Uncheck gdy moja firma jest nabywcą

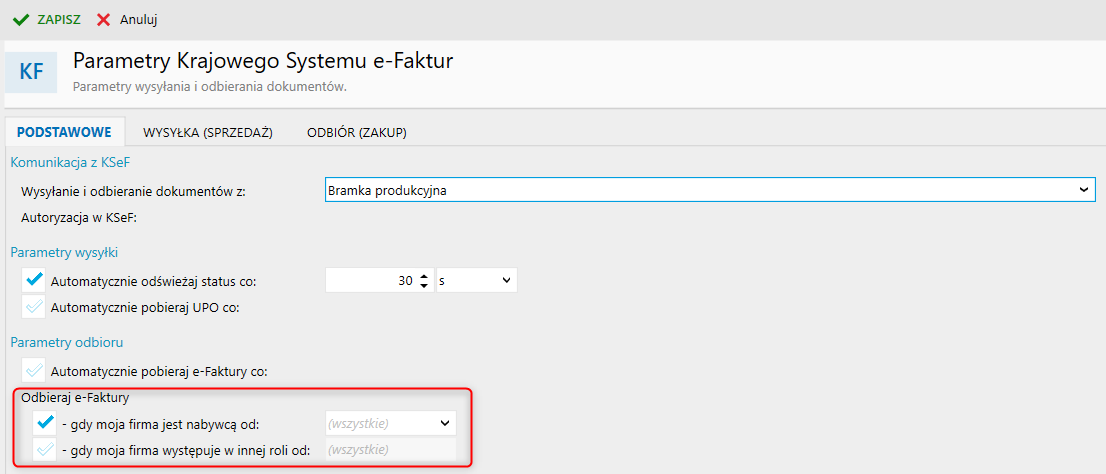[x=43, y=423]
